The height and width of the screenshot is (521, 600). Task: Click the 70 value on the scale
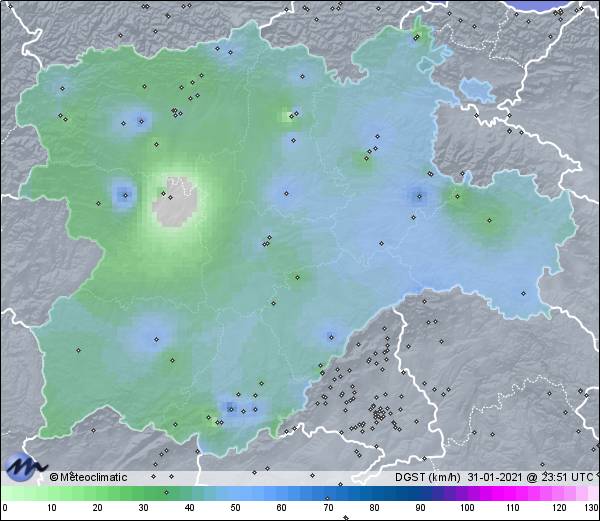pyautogui.click(x=328, y=508)
